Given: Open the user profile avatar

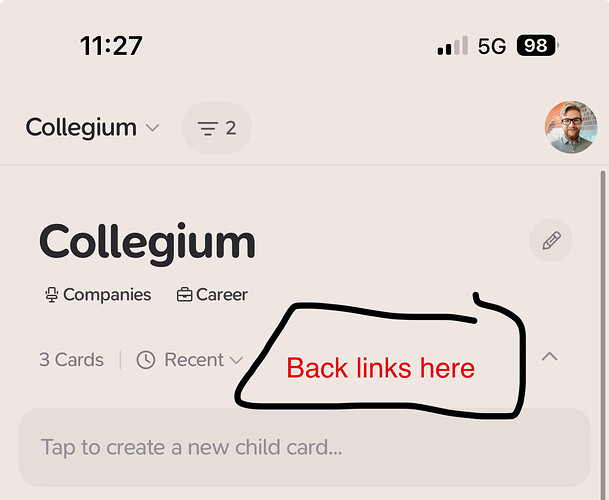Looking at the screenshot, I should click(x=571, y=127).
